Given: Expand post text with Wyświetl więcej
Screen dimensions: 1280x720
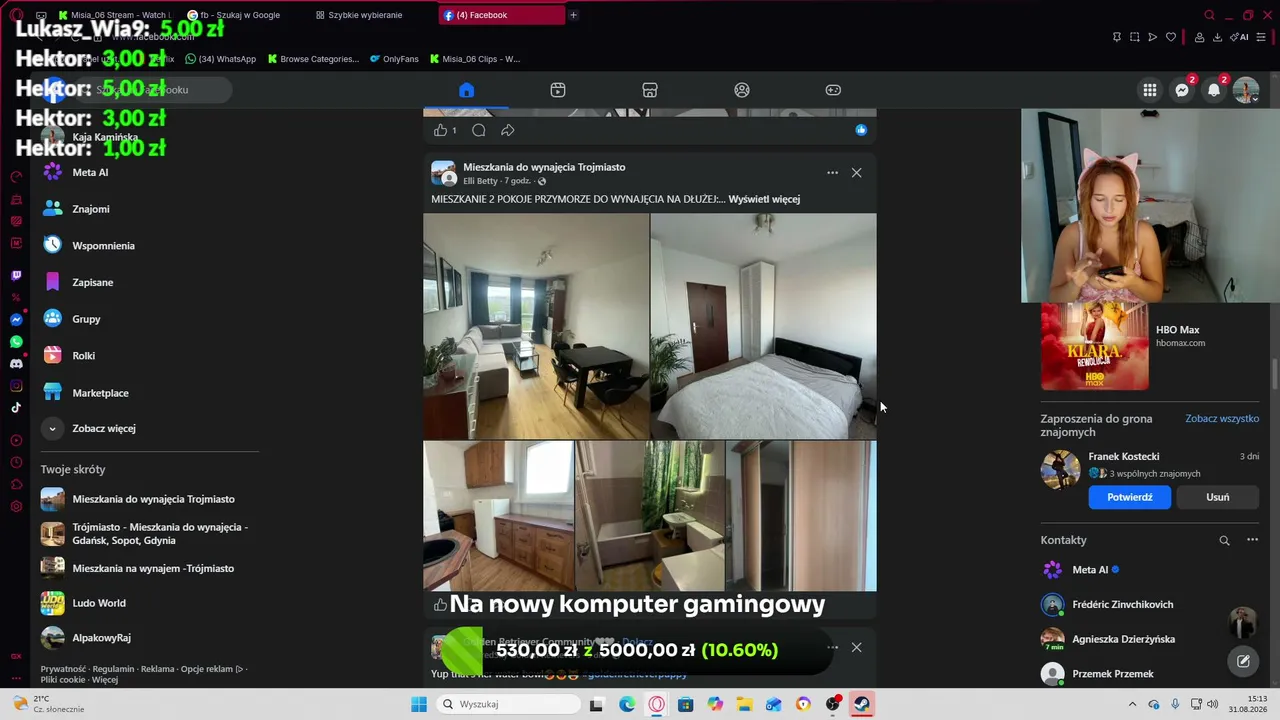Looking at the screenshot, I should 764,199.
